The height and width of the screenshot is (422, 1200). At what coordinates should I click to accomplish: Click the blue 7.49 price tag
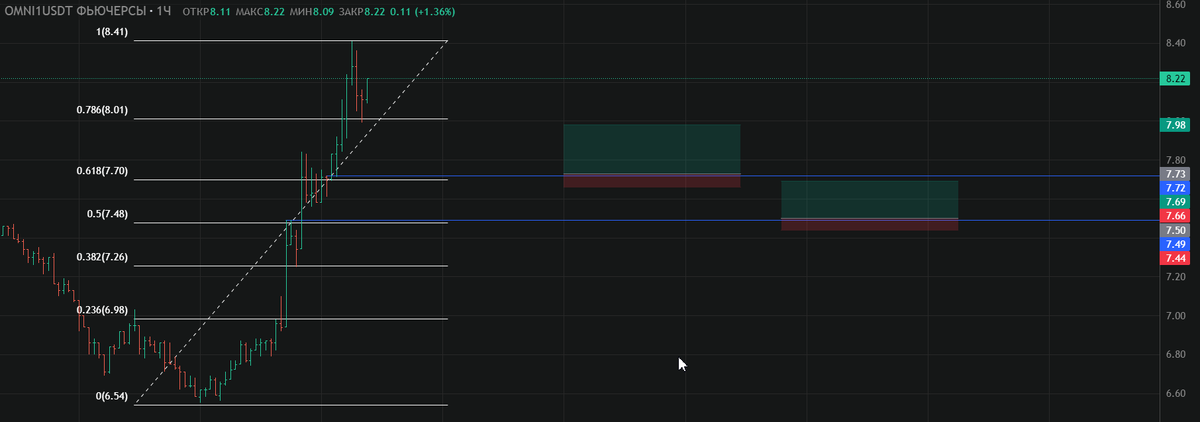pyautogui.click(x=1175, y=244)
